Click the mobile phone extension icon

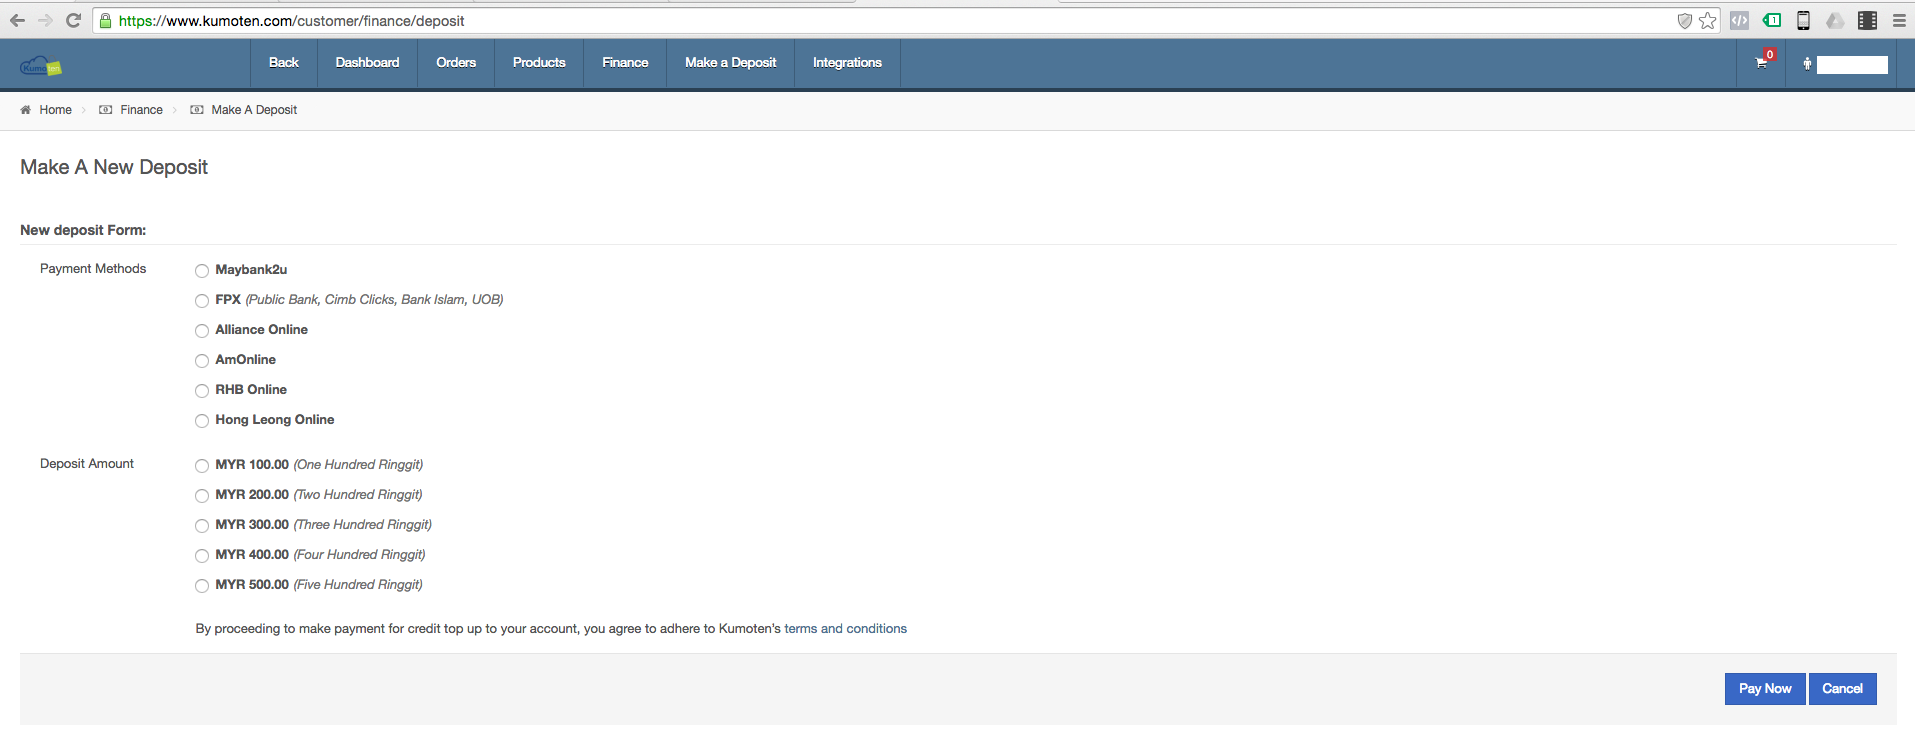(x=1804, y=20)
